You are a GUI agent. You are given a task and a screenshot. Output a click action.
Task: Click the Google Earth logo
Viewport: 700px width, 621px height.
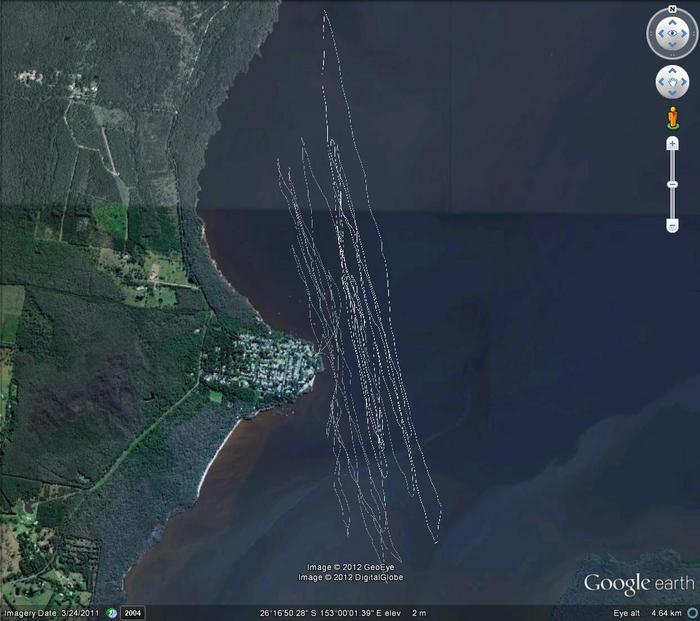pos(638,584)
